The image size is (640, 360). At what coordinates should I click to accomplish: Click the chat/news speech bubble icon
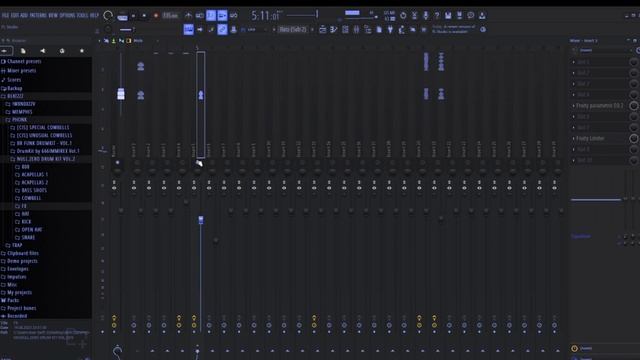471,16
